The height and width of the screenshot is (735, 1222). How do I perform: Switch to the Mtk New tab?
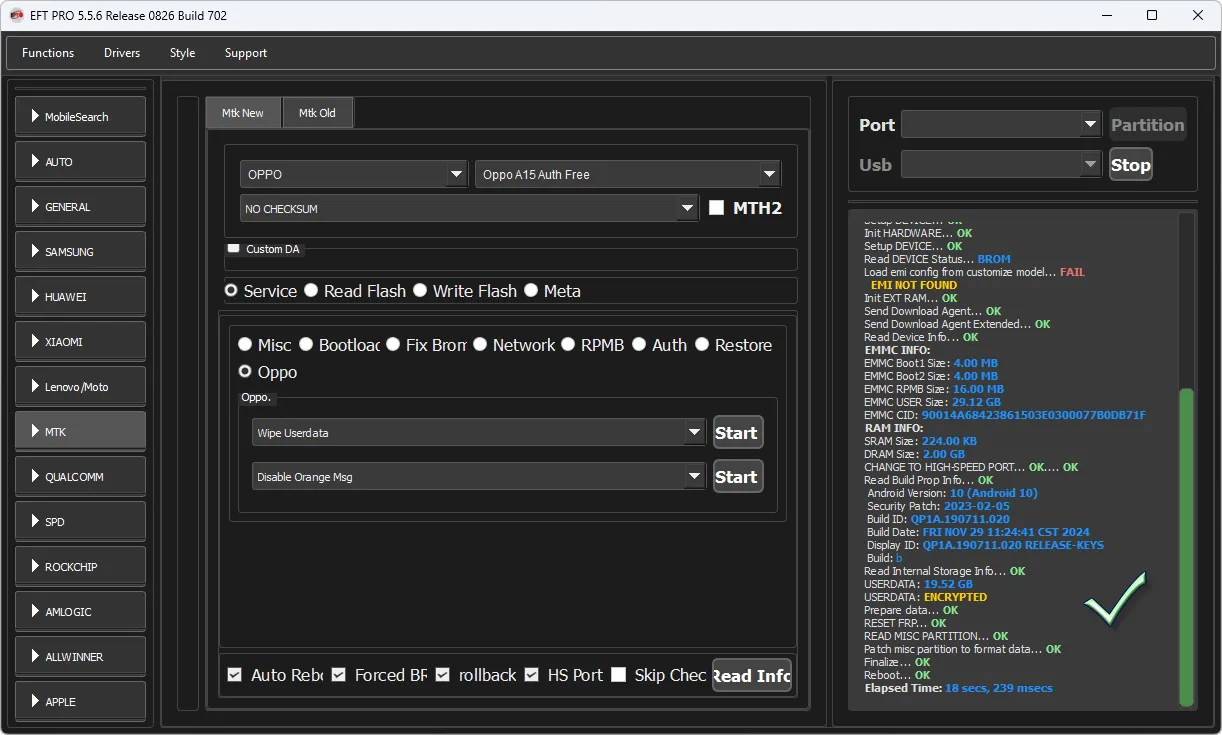(x=243, y=113)
